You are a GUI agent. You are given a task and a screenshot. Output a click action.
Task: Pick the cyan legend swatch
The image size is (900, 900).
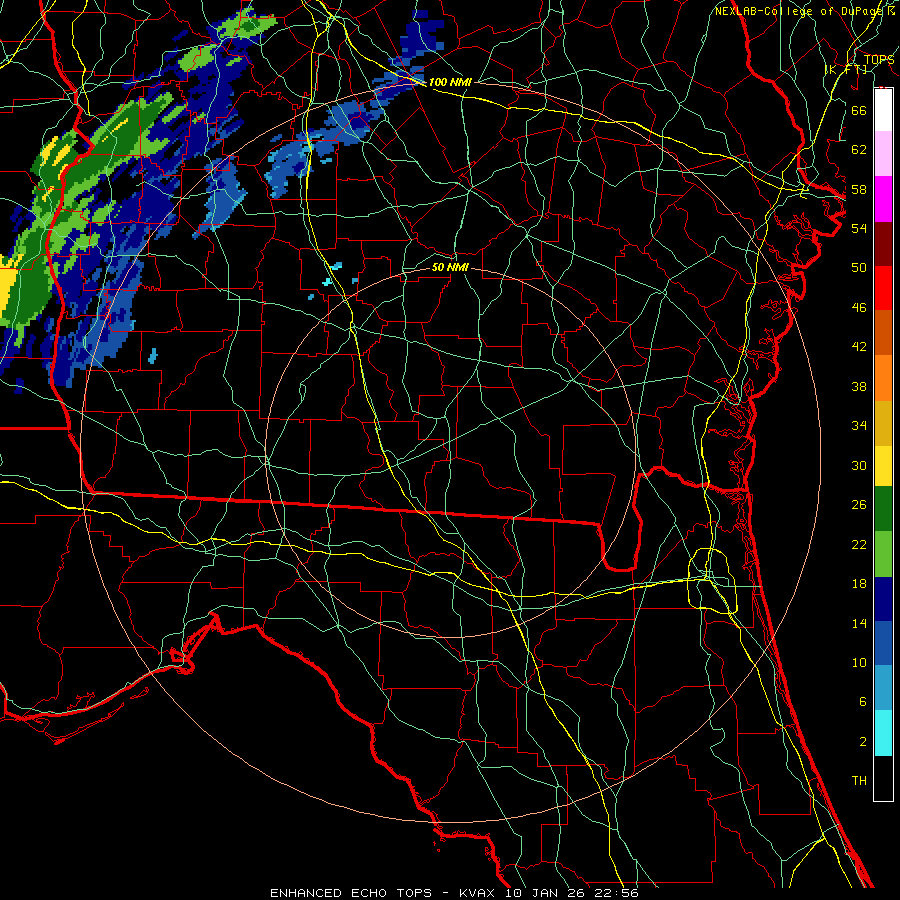[x=883, y=733]
